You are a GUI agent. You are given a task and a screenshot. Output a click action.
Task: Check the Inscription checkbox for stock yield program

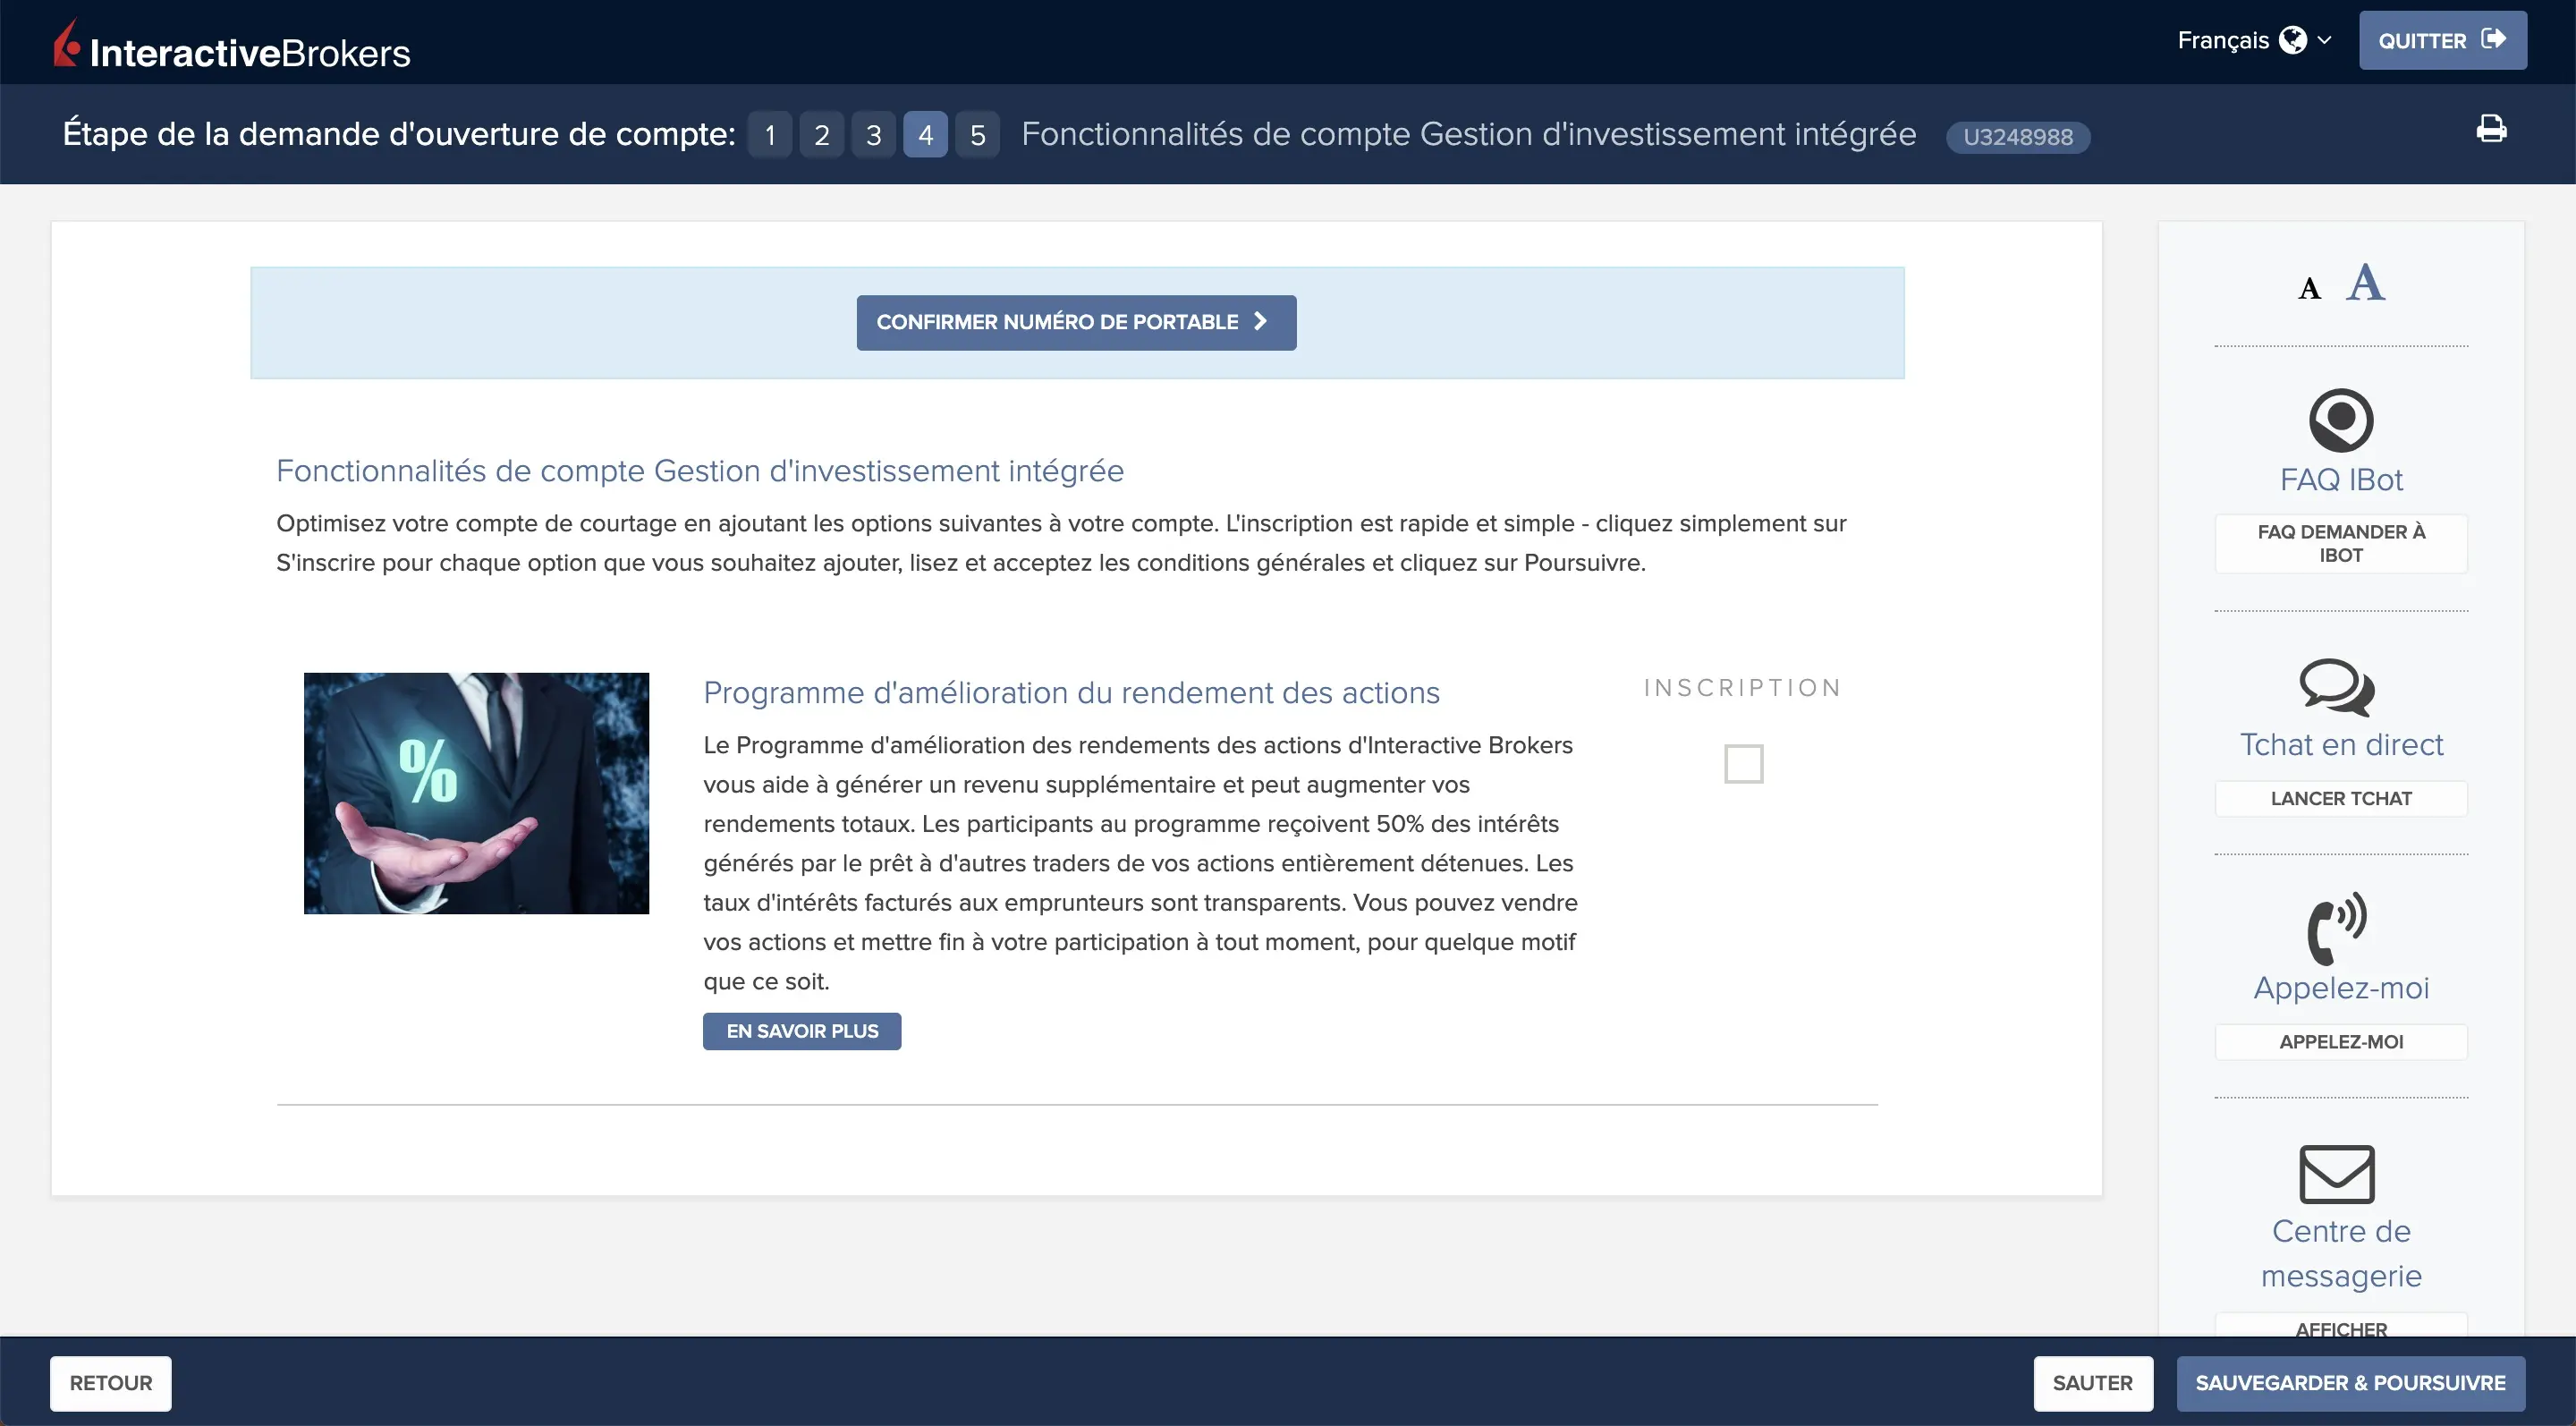point(1743,764)
